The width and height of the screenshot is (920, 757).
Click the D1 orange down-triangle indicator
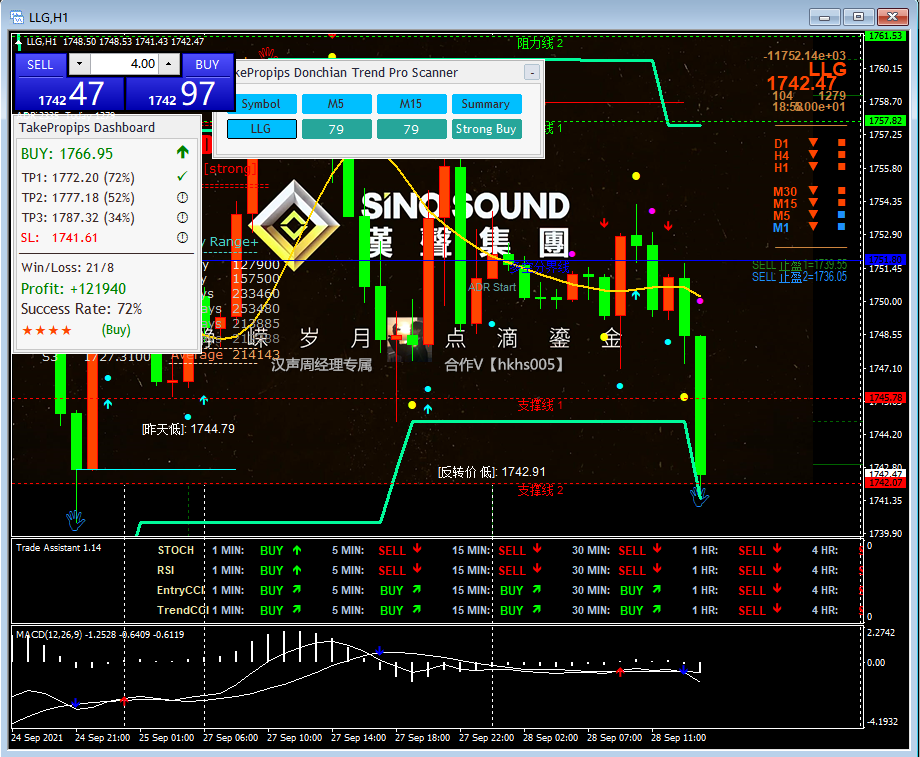pos(813,143)
